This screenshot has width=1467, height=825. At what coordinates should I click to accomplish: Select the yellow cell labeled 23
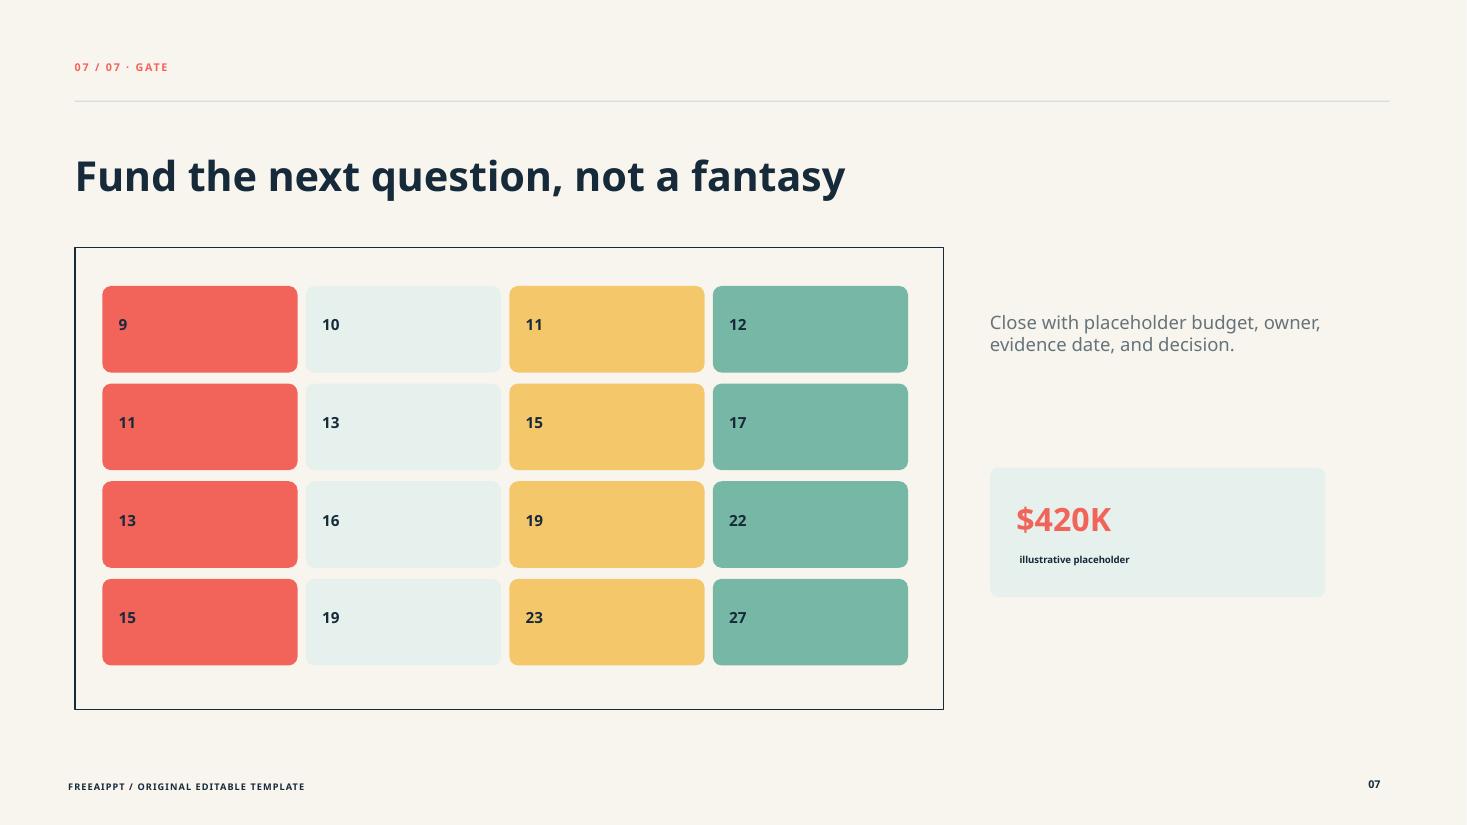point(607,622)
